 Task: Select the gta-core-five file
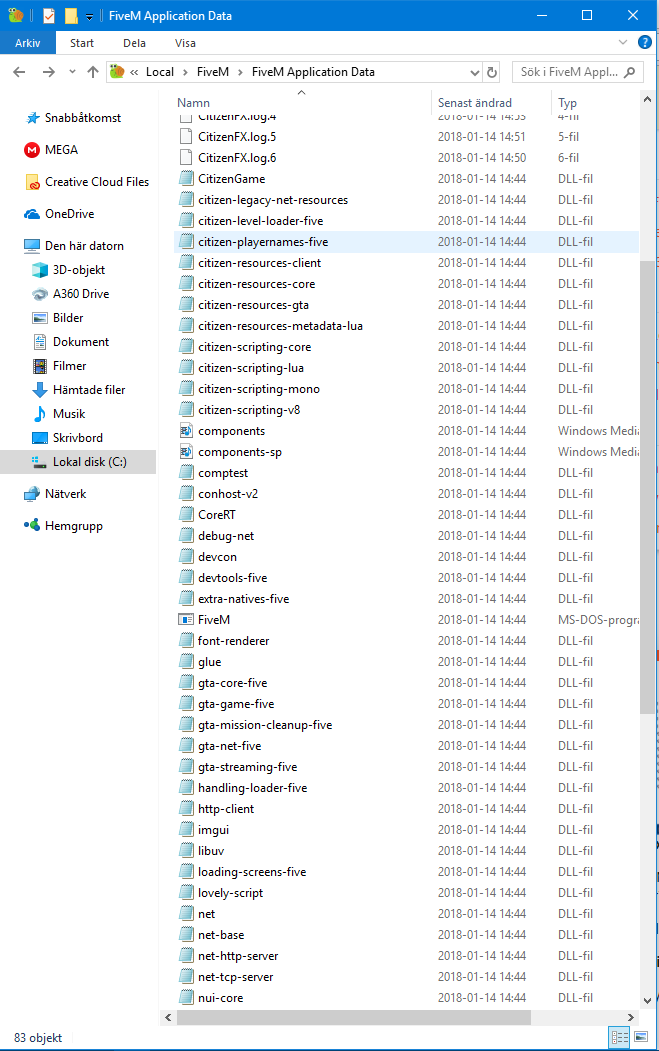pyautogui.click(x=406, y=682)
